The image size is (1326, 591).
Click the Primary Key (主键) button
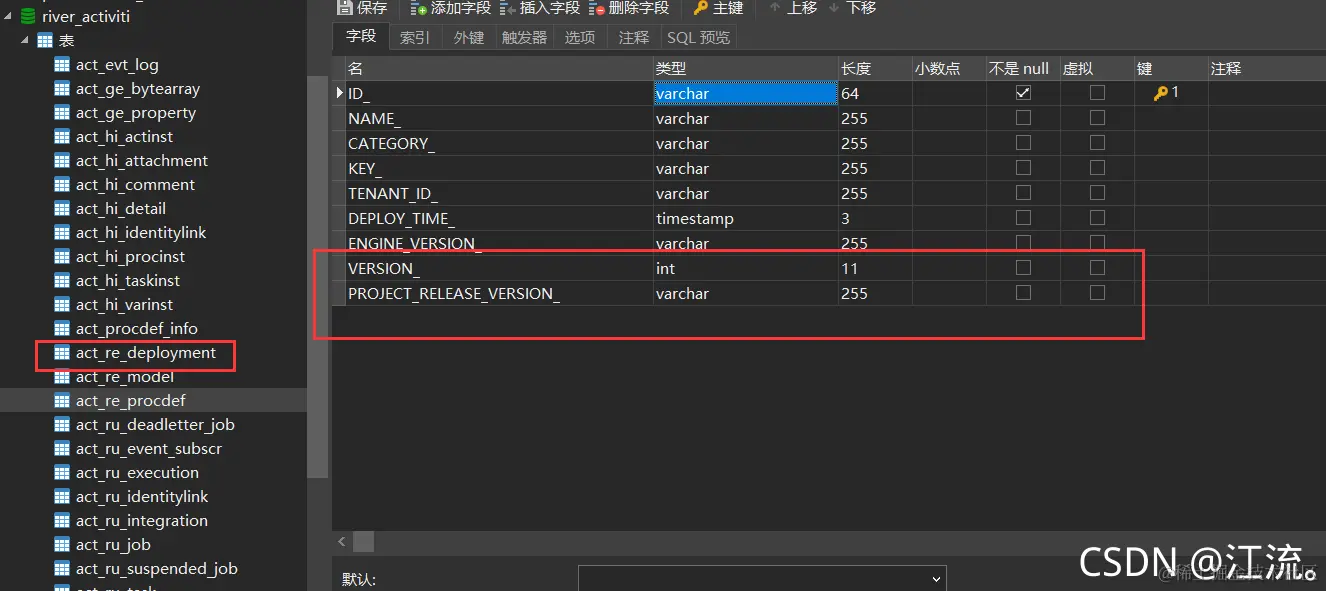tap(718, 8)
